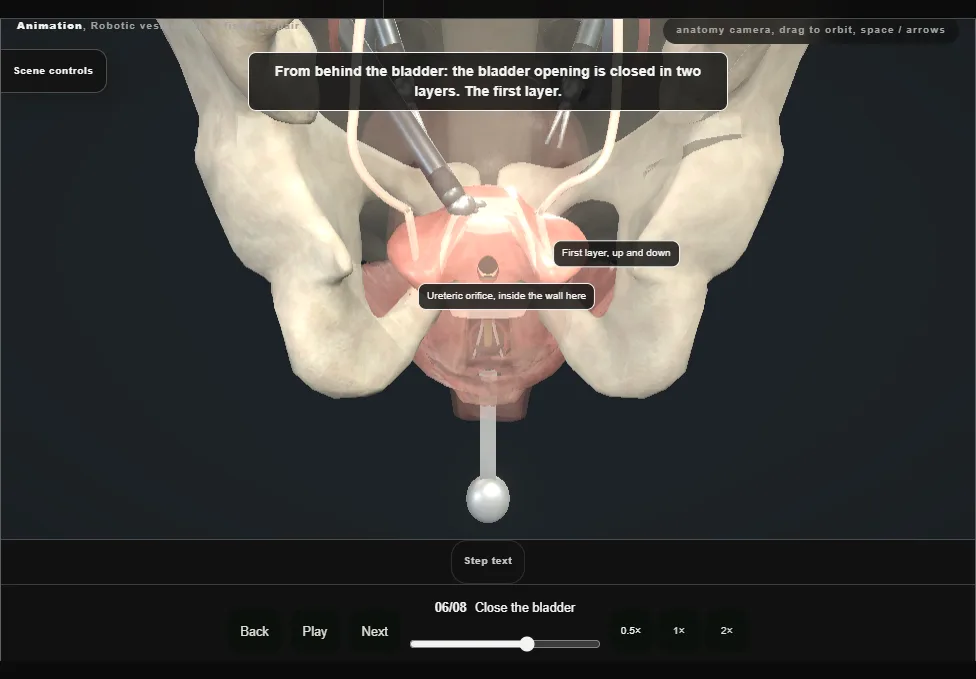
Task: Click the caption about closing the bladder in two layers
Action: click(488, 82)
